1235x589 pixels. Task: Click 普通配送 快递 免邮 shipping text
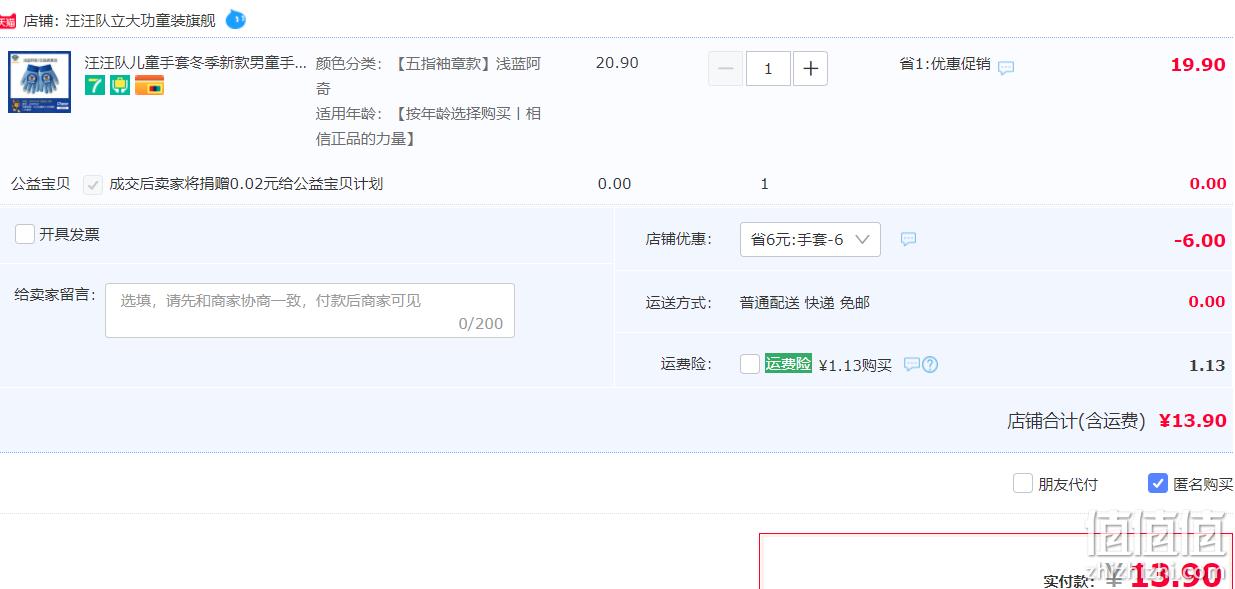[805, 302]
